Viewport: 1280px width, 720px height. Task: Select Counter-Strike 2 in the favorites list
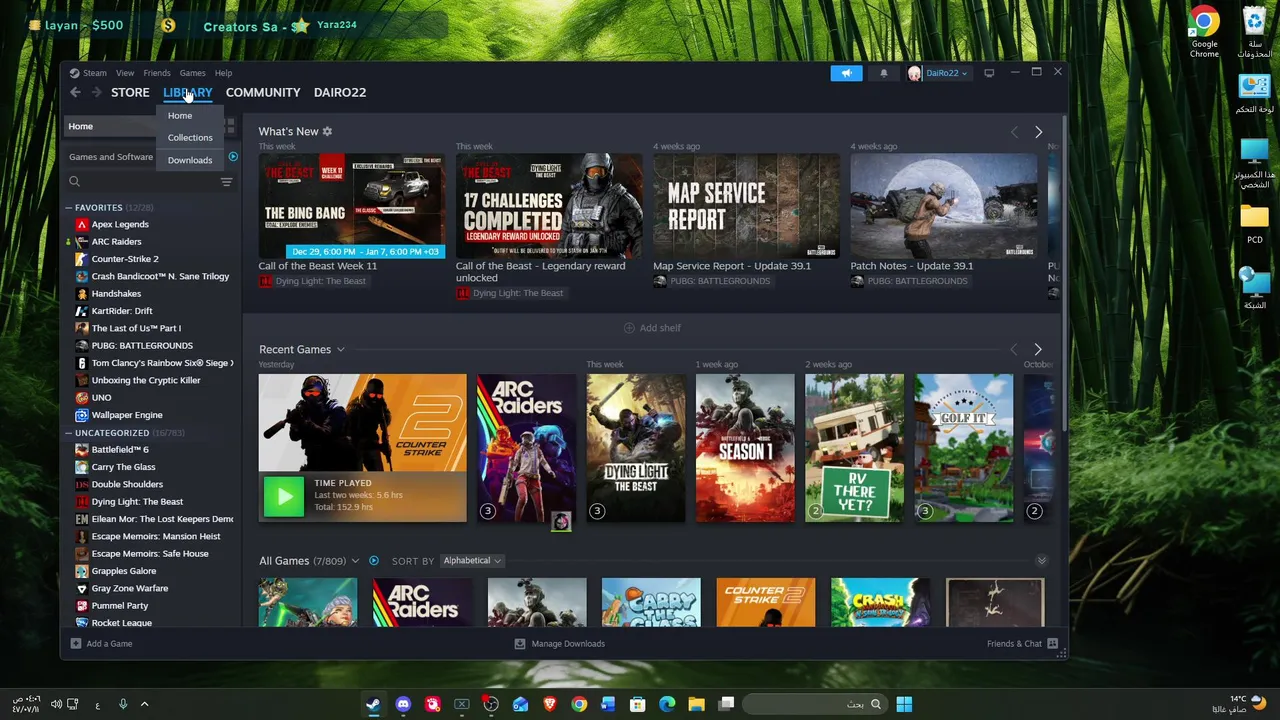125,259
